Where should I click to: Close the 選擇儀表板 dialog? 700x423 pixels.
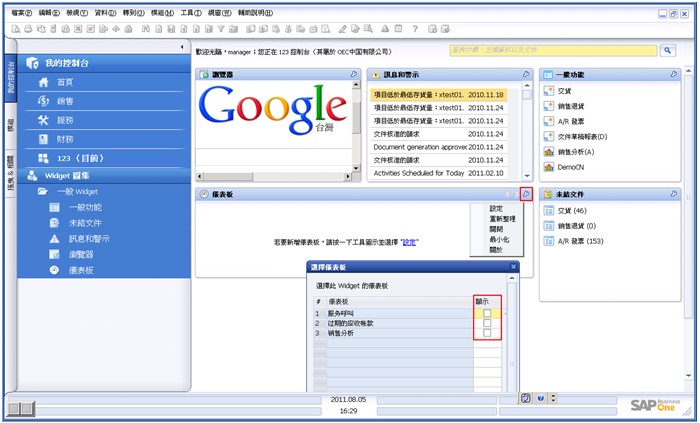(x=513, y=266)
